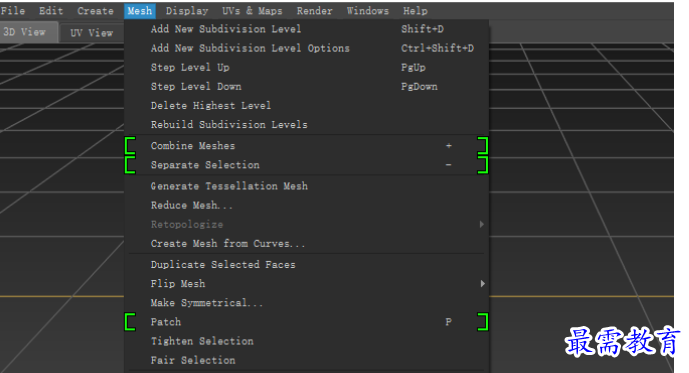
Task: Choose Rebuild Subdivision Levels
Action: (x=307, y=125)
